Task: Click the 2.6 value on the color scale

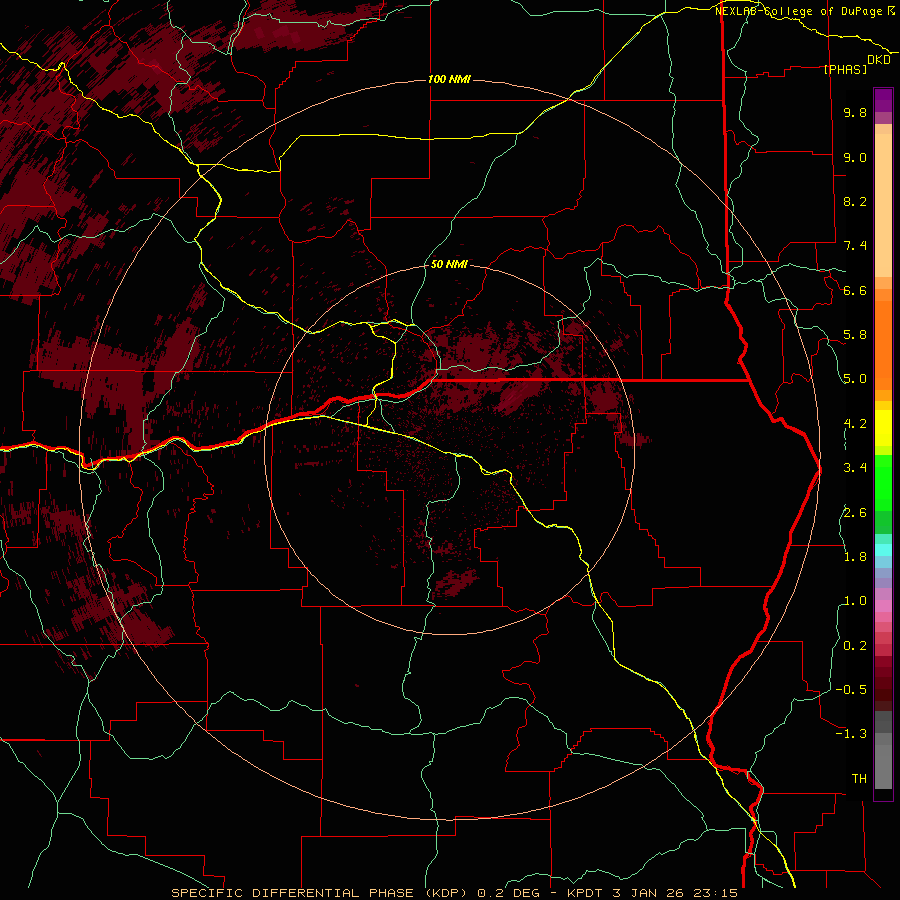Action: pos(855,513)
